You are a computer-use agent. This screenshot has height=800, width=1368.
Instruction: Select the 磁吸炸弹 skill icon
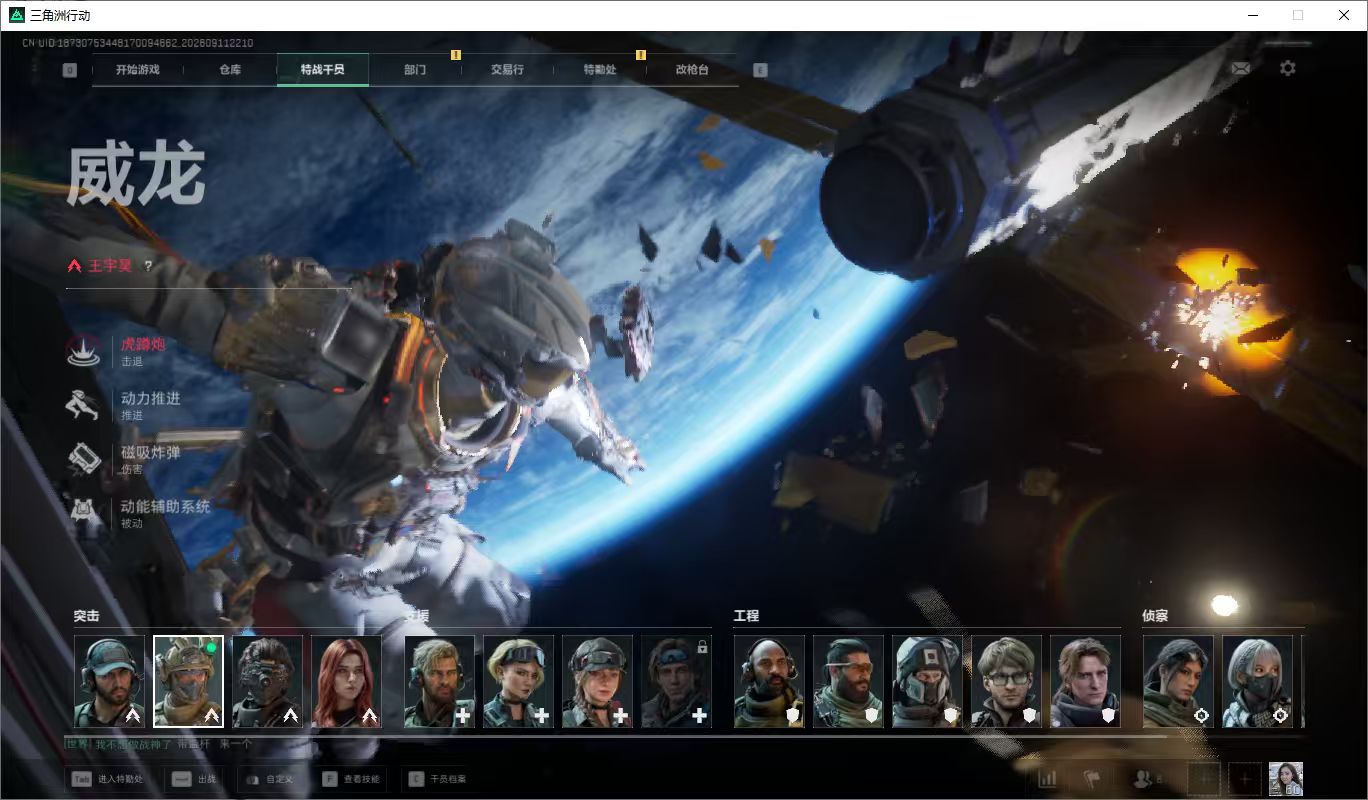(x=84, y=459)
